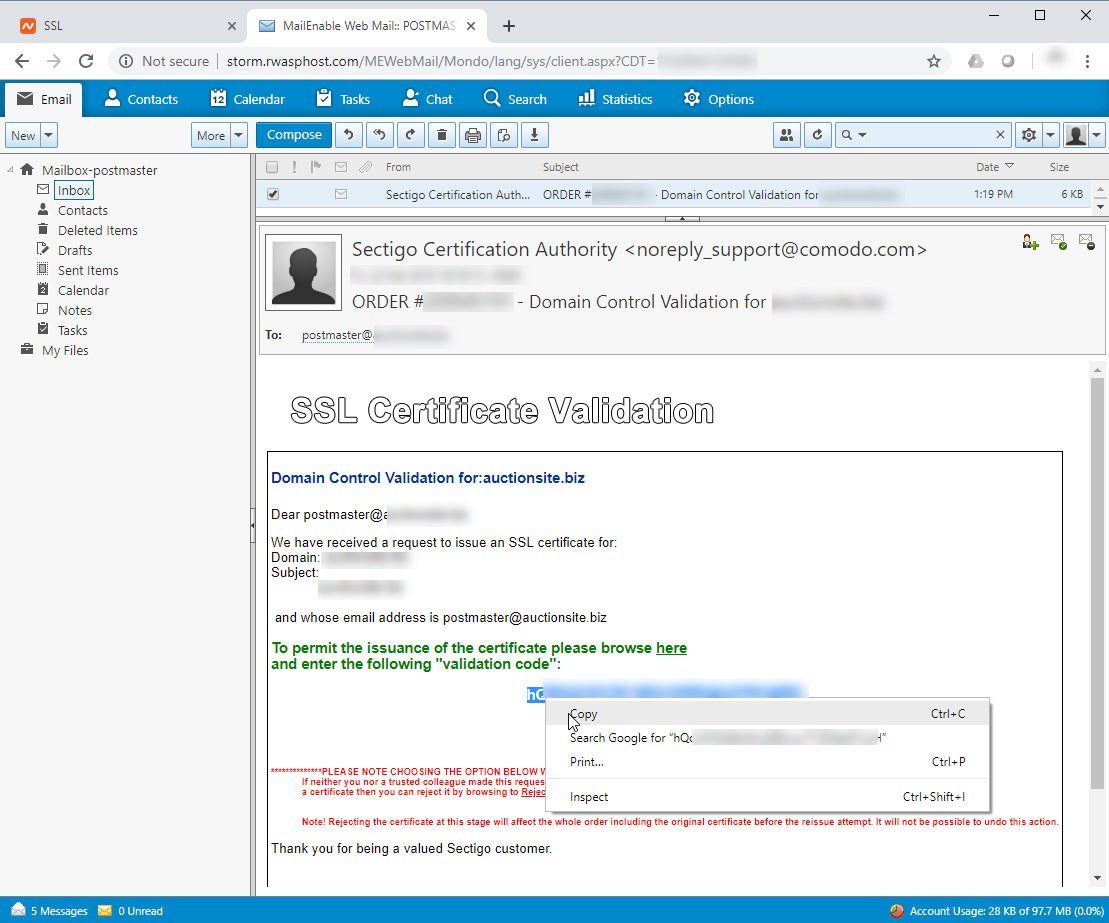Click the user profile avatar icon
The image size is (1109, 923).
pyautogui.click(x=1076, y=135)
